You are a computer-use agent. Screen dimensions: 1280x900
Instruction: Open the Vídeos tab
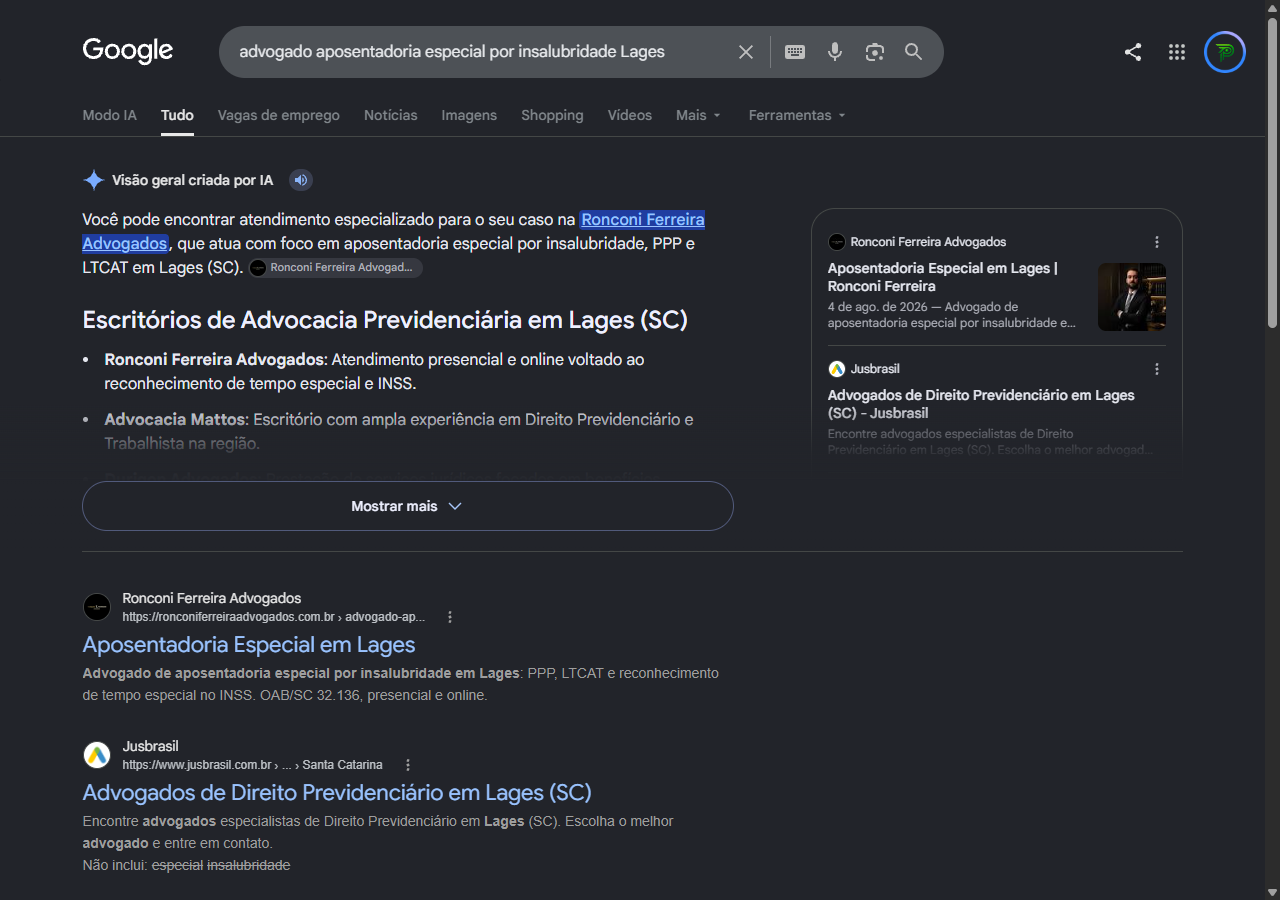coord(630,115)
